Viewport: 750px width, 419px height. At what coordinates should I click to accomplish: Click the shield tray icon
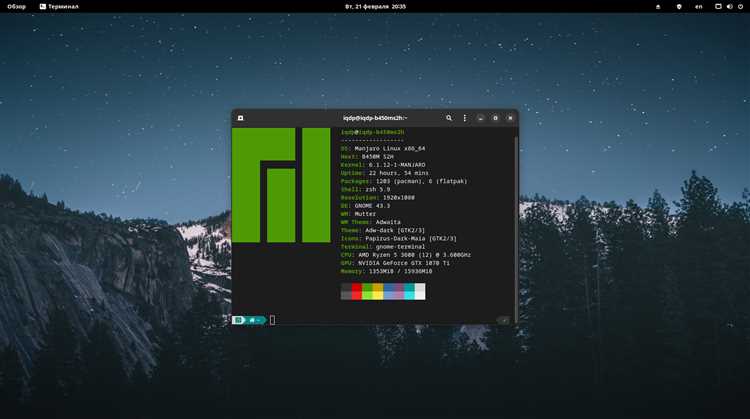click(679, 7)
